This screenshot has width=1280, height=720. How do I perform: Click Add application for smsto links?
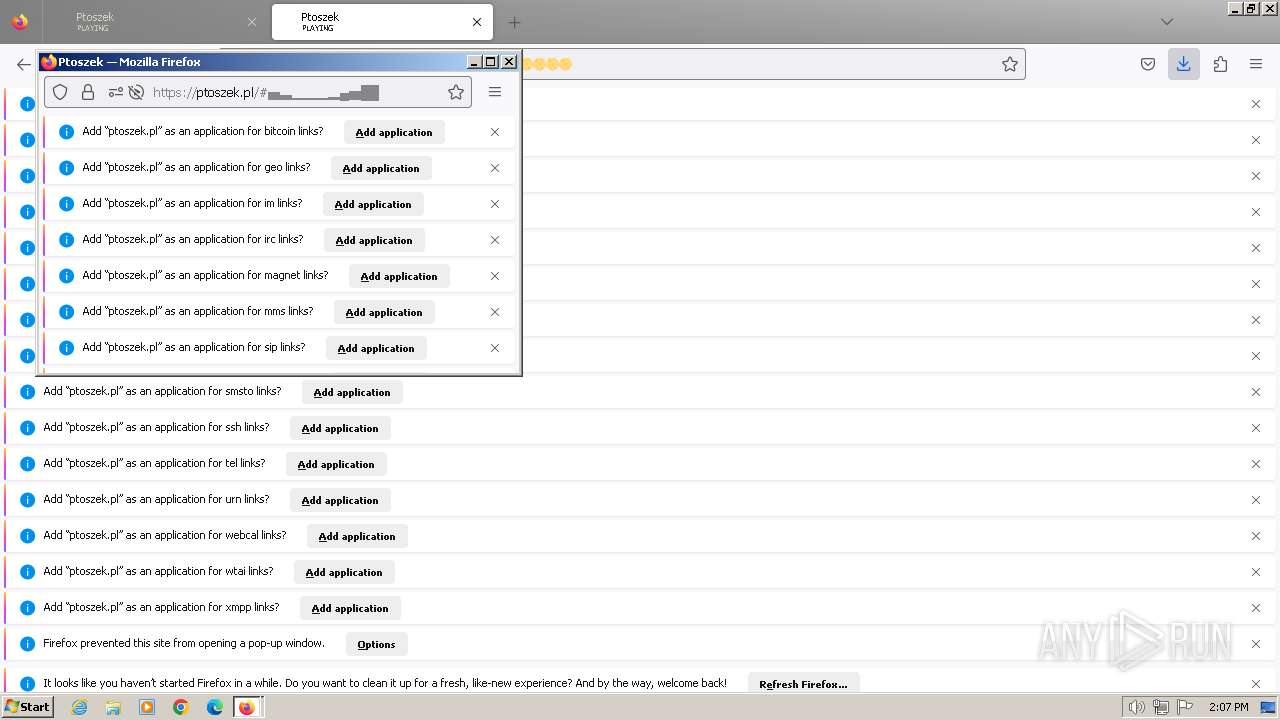(352, 392)
